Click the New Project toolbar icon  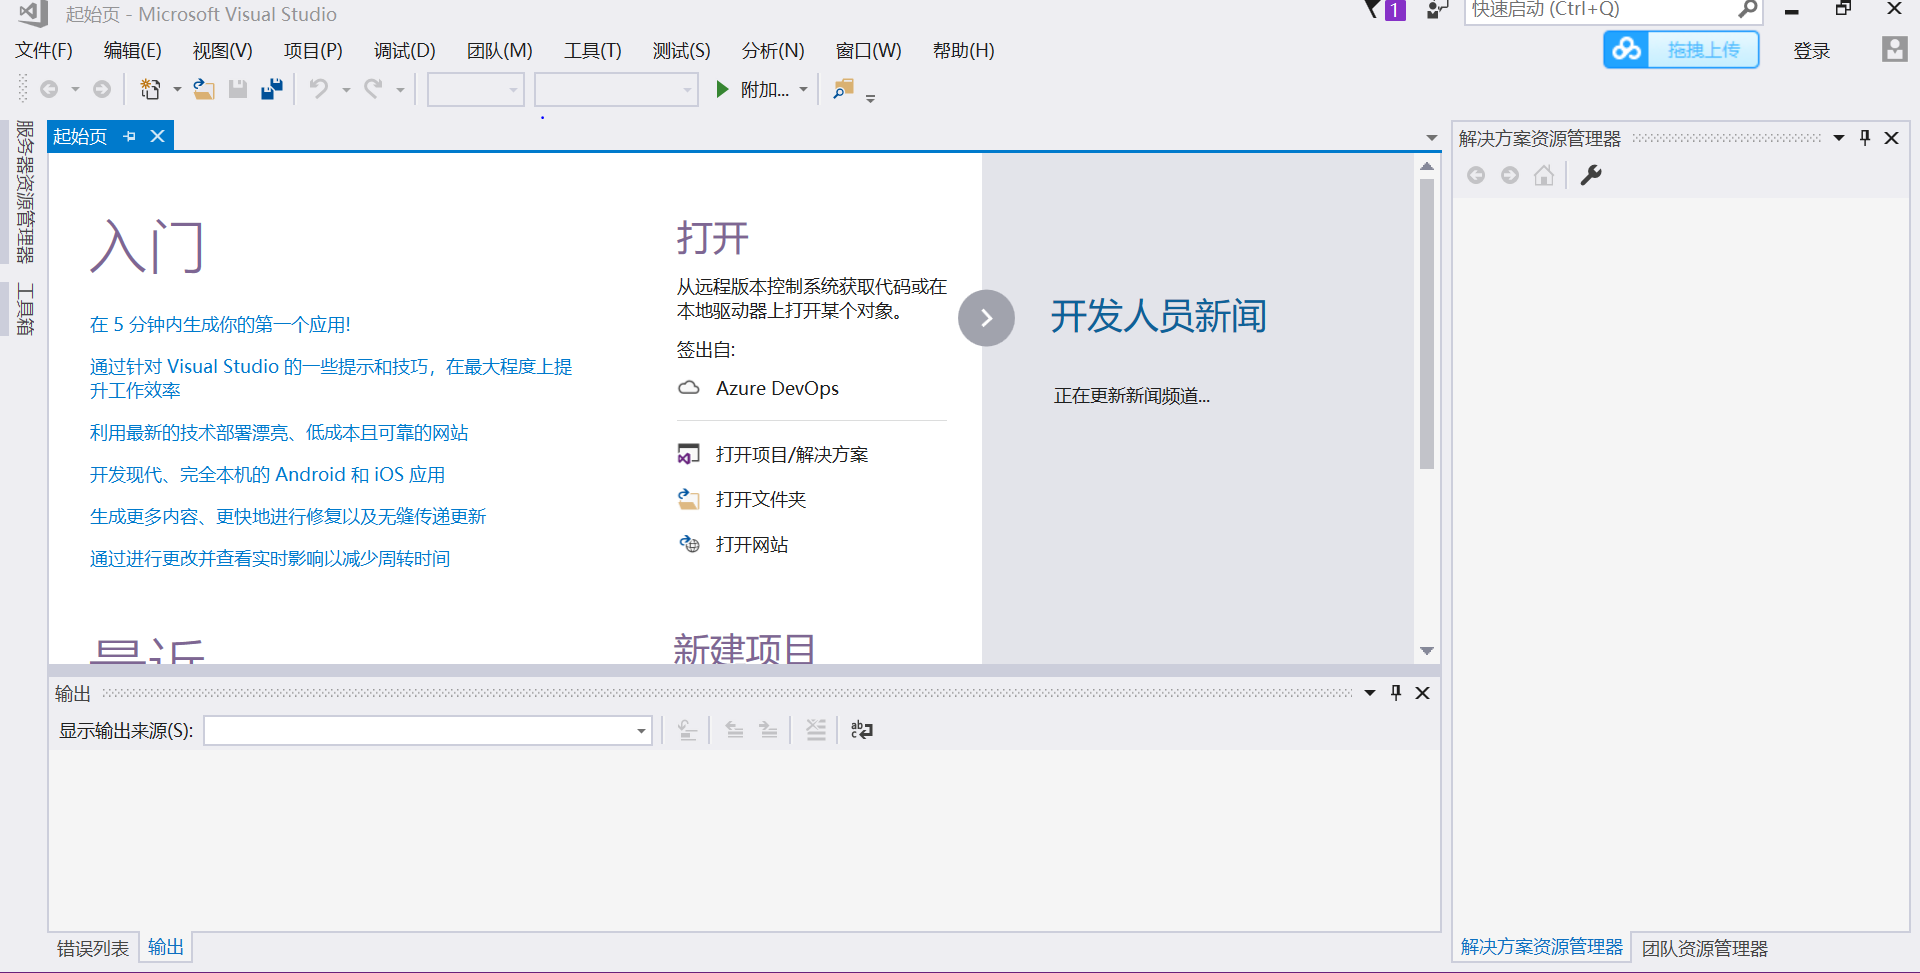pyautogui.click(x=150, y=90)
